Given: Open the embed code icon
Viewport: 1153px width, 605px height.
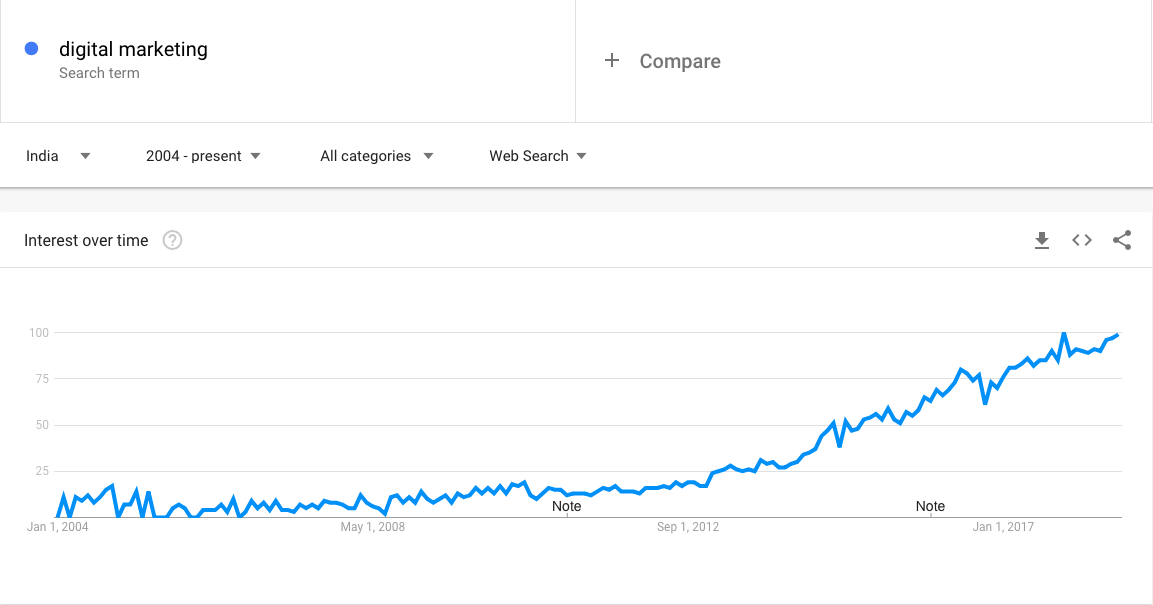Looking at the screenshot, I should click(1082, 240).
